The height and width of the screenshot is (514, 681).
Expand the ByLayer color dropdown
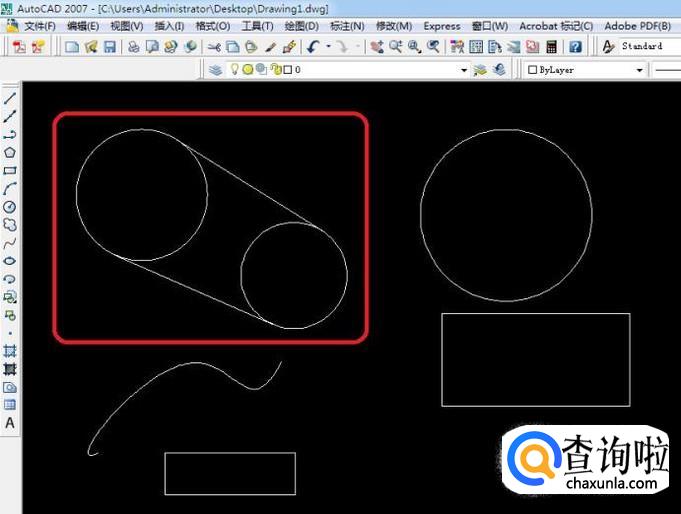click(639, 70)
